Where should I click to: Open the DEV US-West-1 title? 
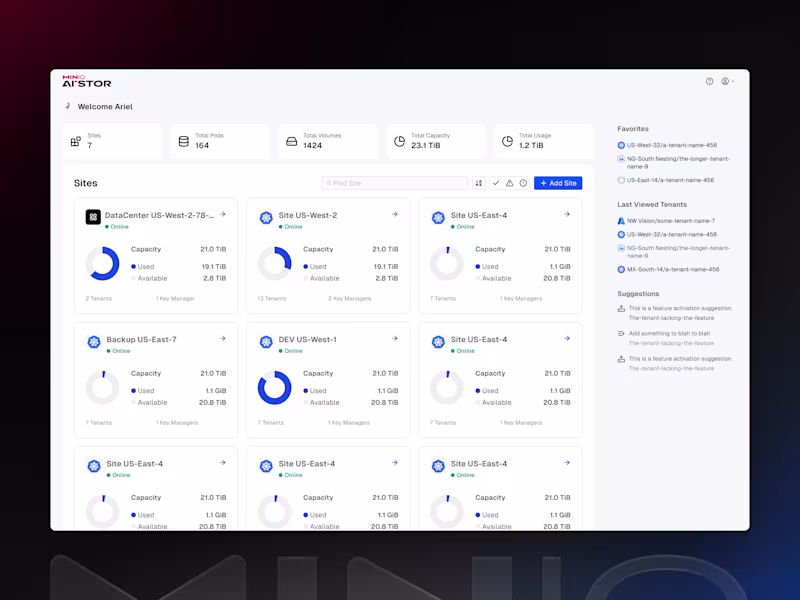tap(308, 339)
